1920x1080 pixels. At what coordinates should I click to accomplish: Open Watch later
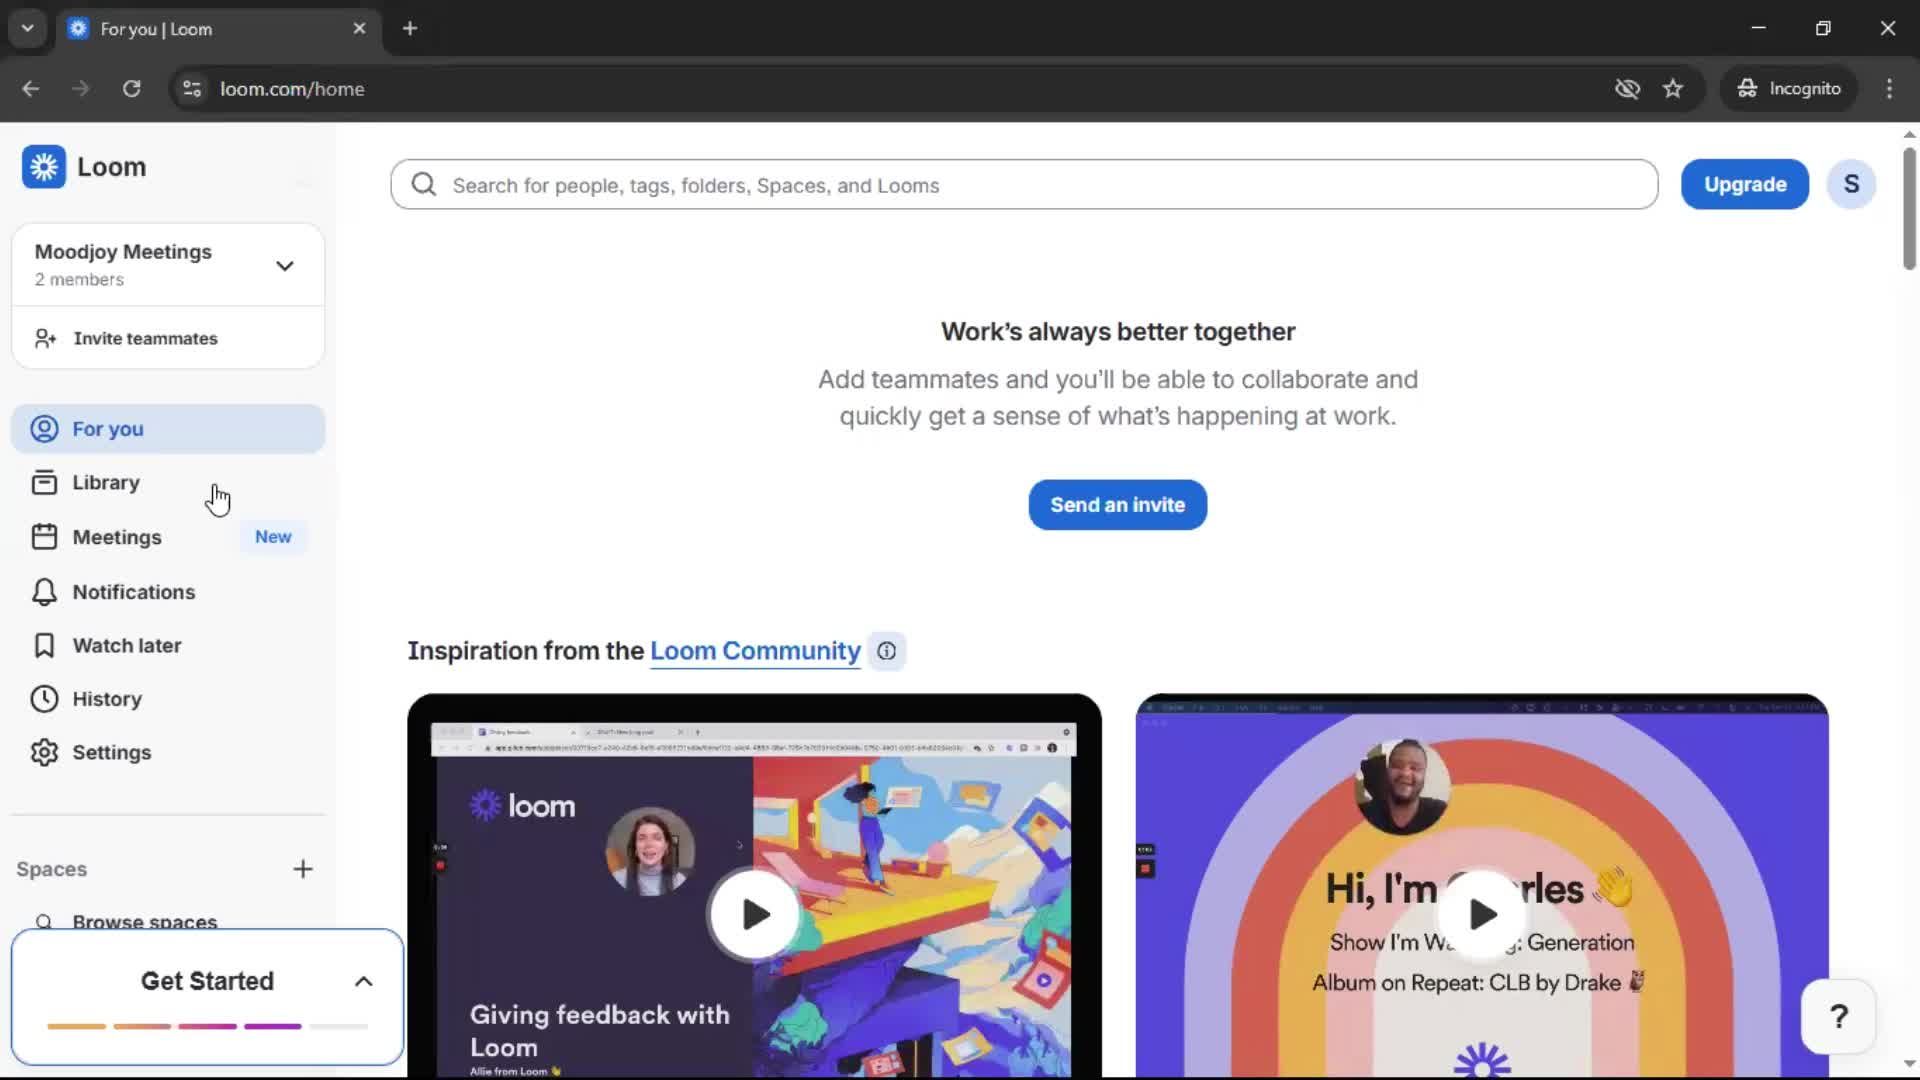click(110, 645)
